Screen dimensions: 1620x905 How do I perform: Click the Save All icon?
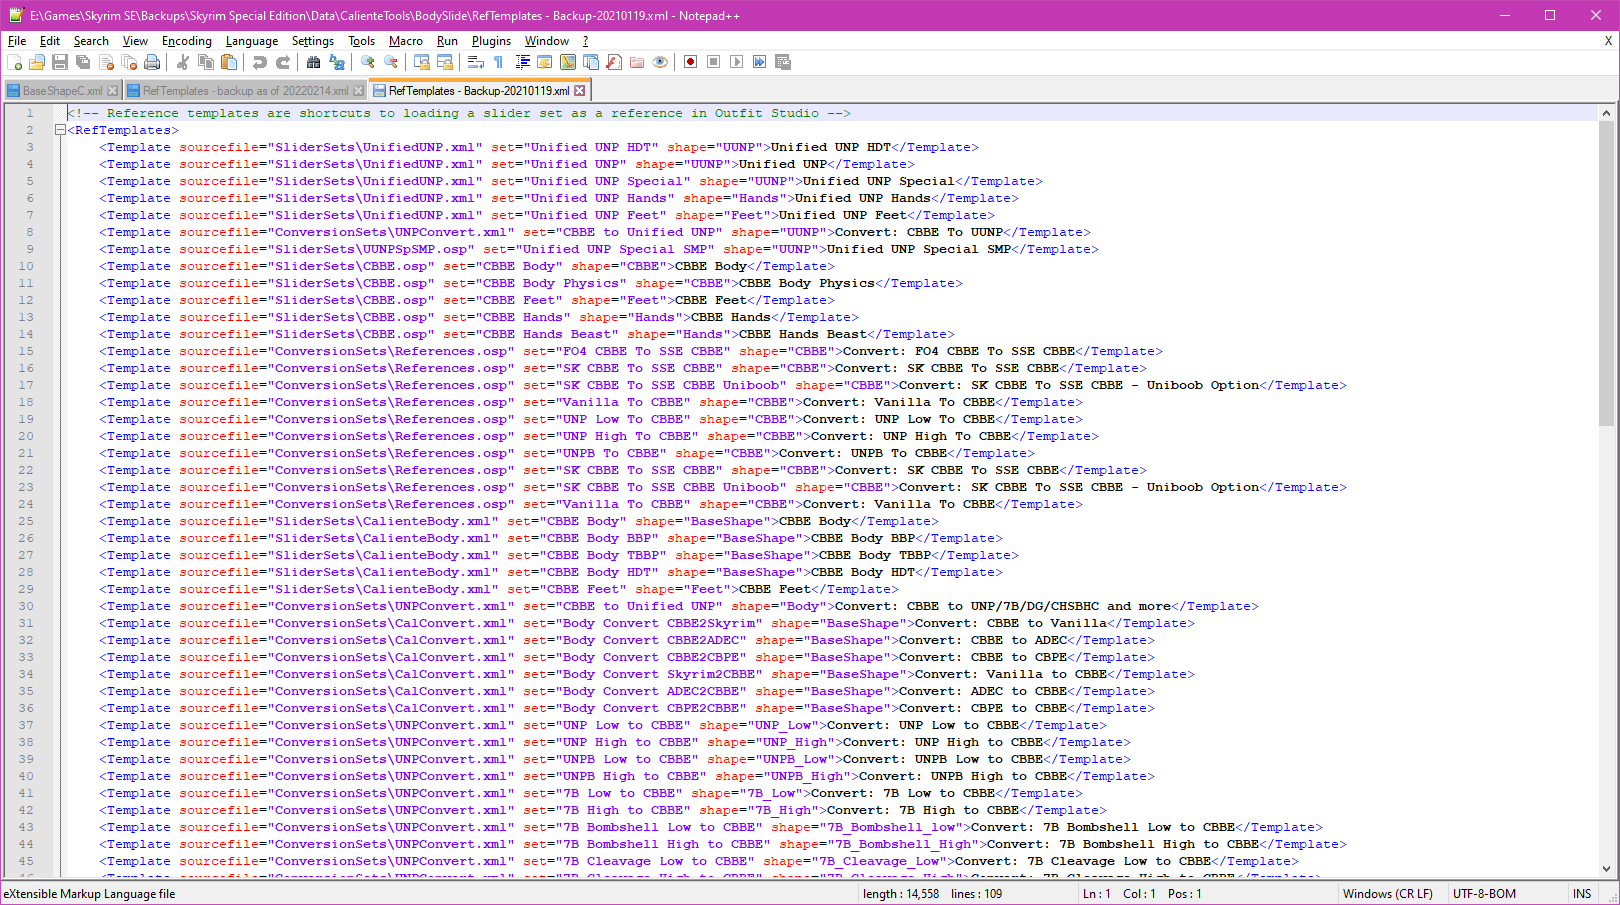[83, 62]
